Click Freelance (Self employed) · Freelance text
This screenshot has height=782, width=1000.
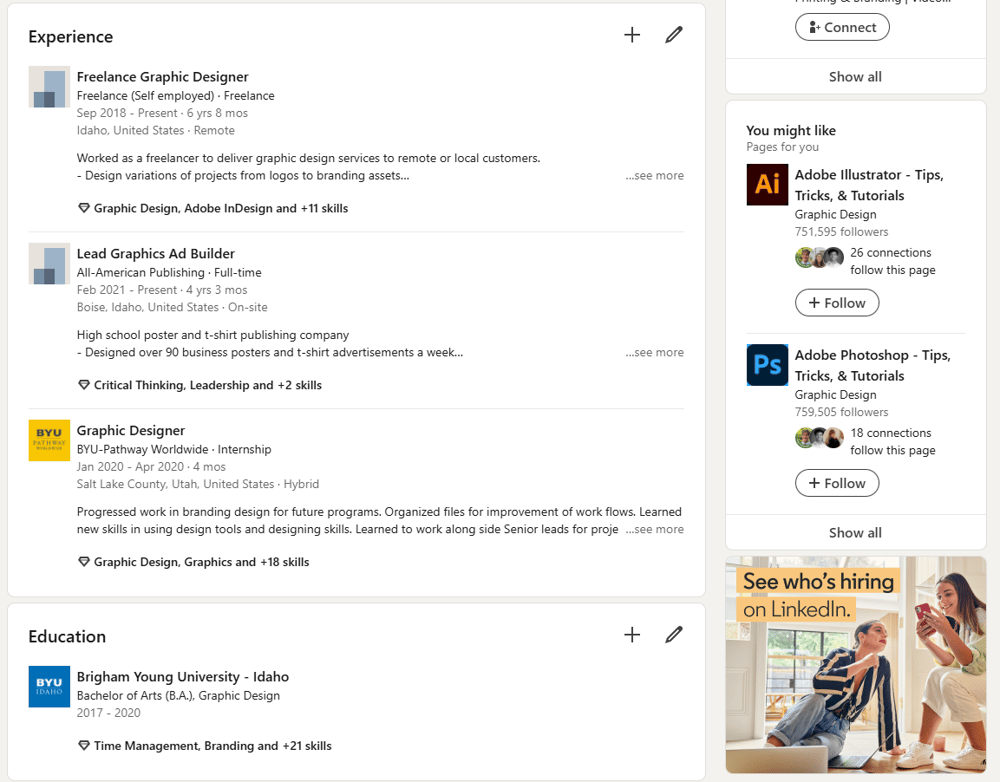[x=175, y=96]
